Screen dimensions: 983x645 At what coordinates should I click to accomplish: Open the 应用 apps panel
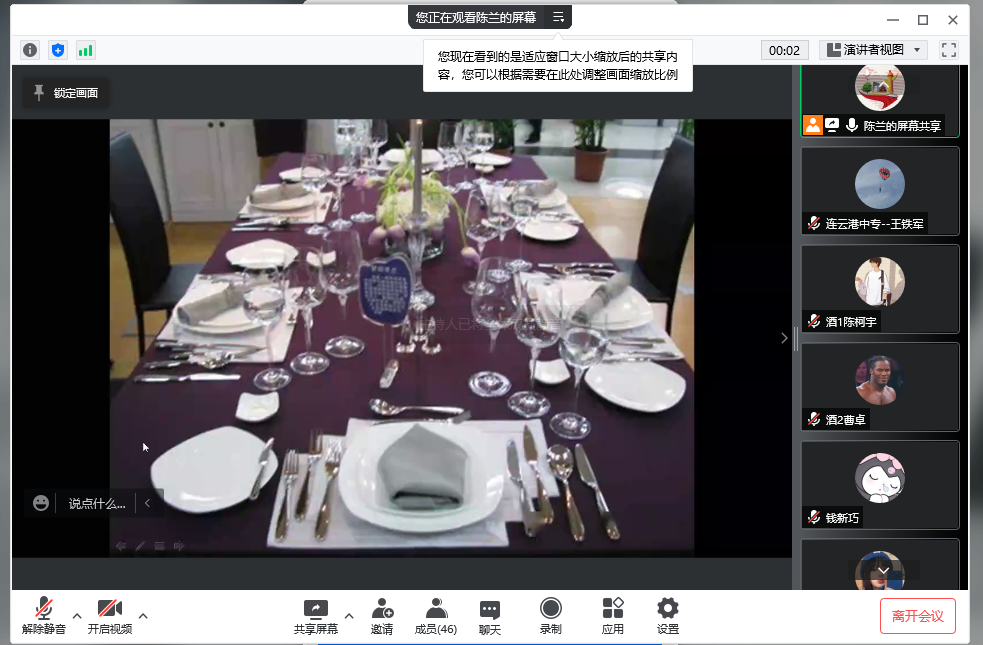point(612,616)
